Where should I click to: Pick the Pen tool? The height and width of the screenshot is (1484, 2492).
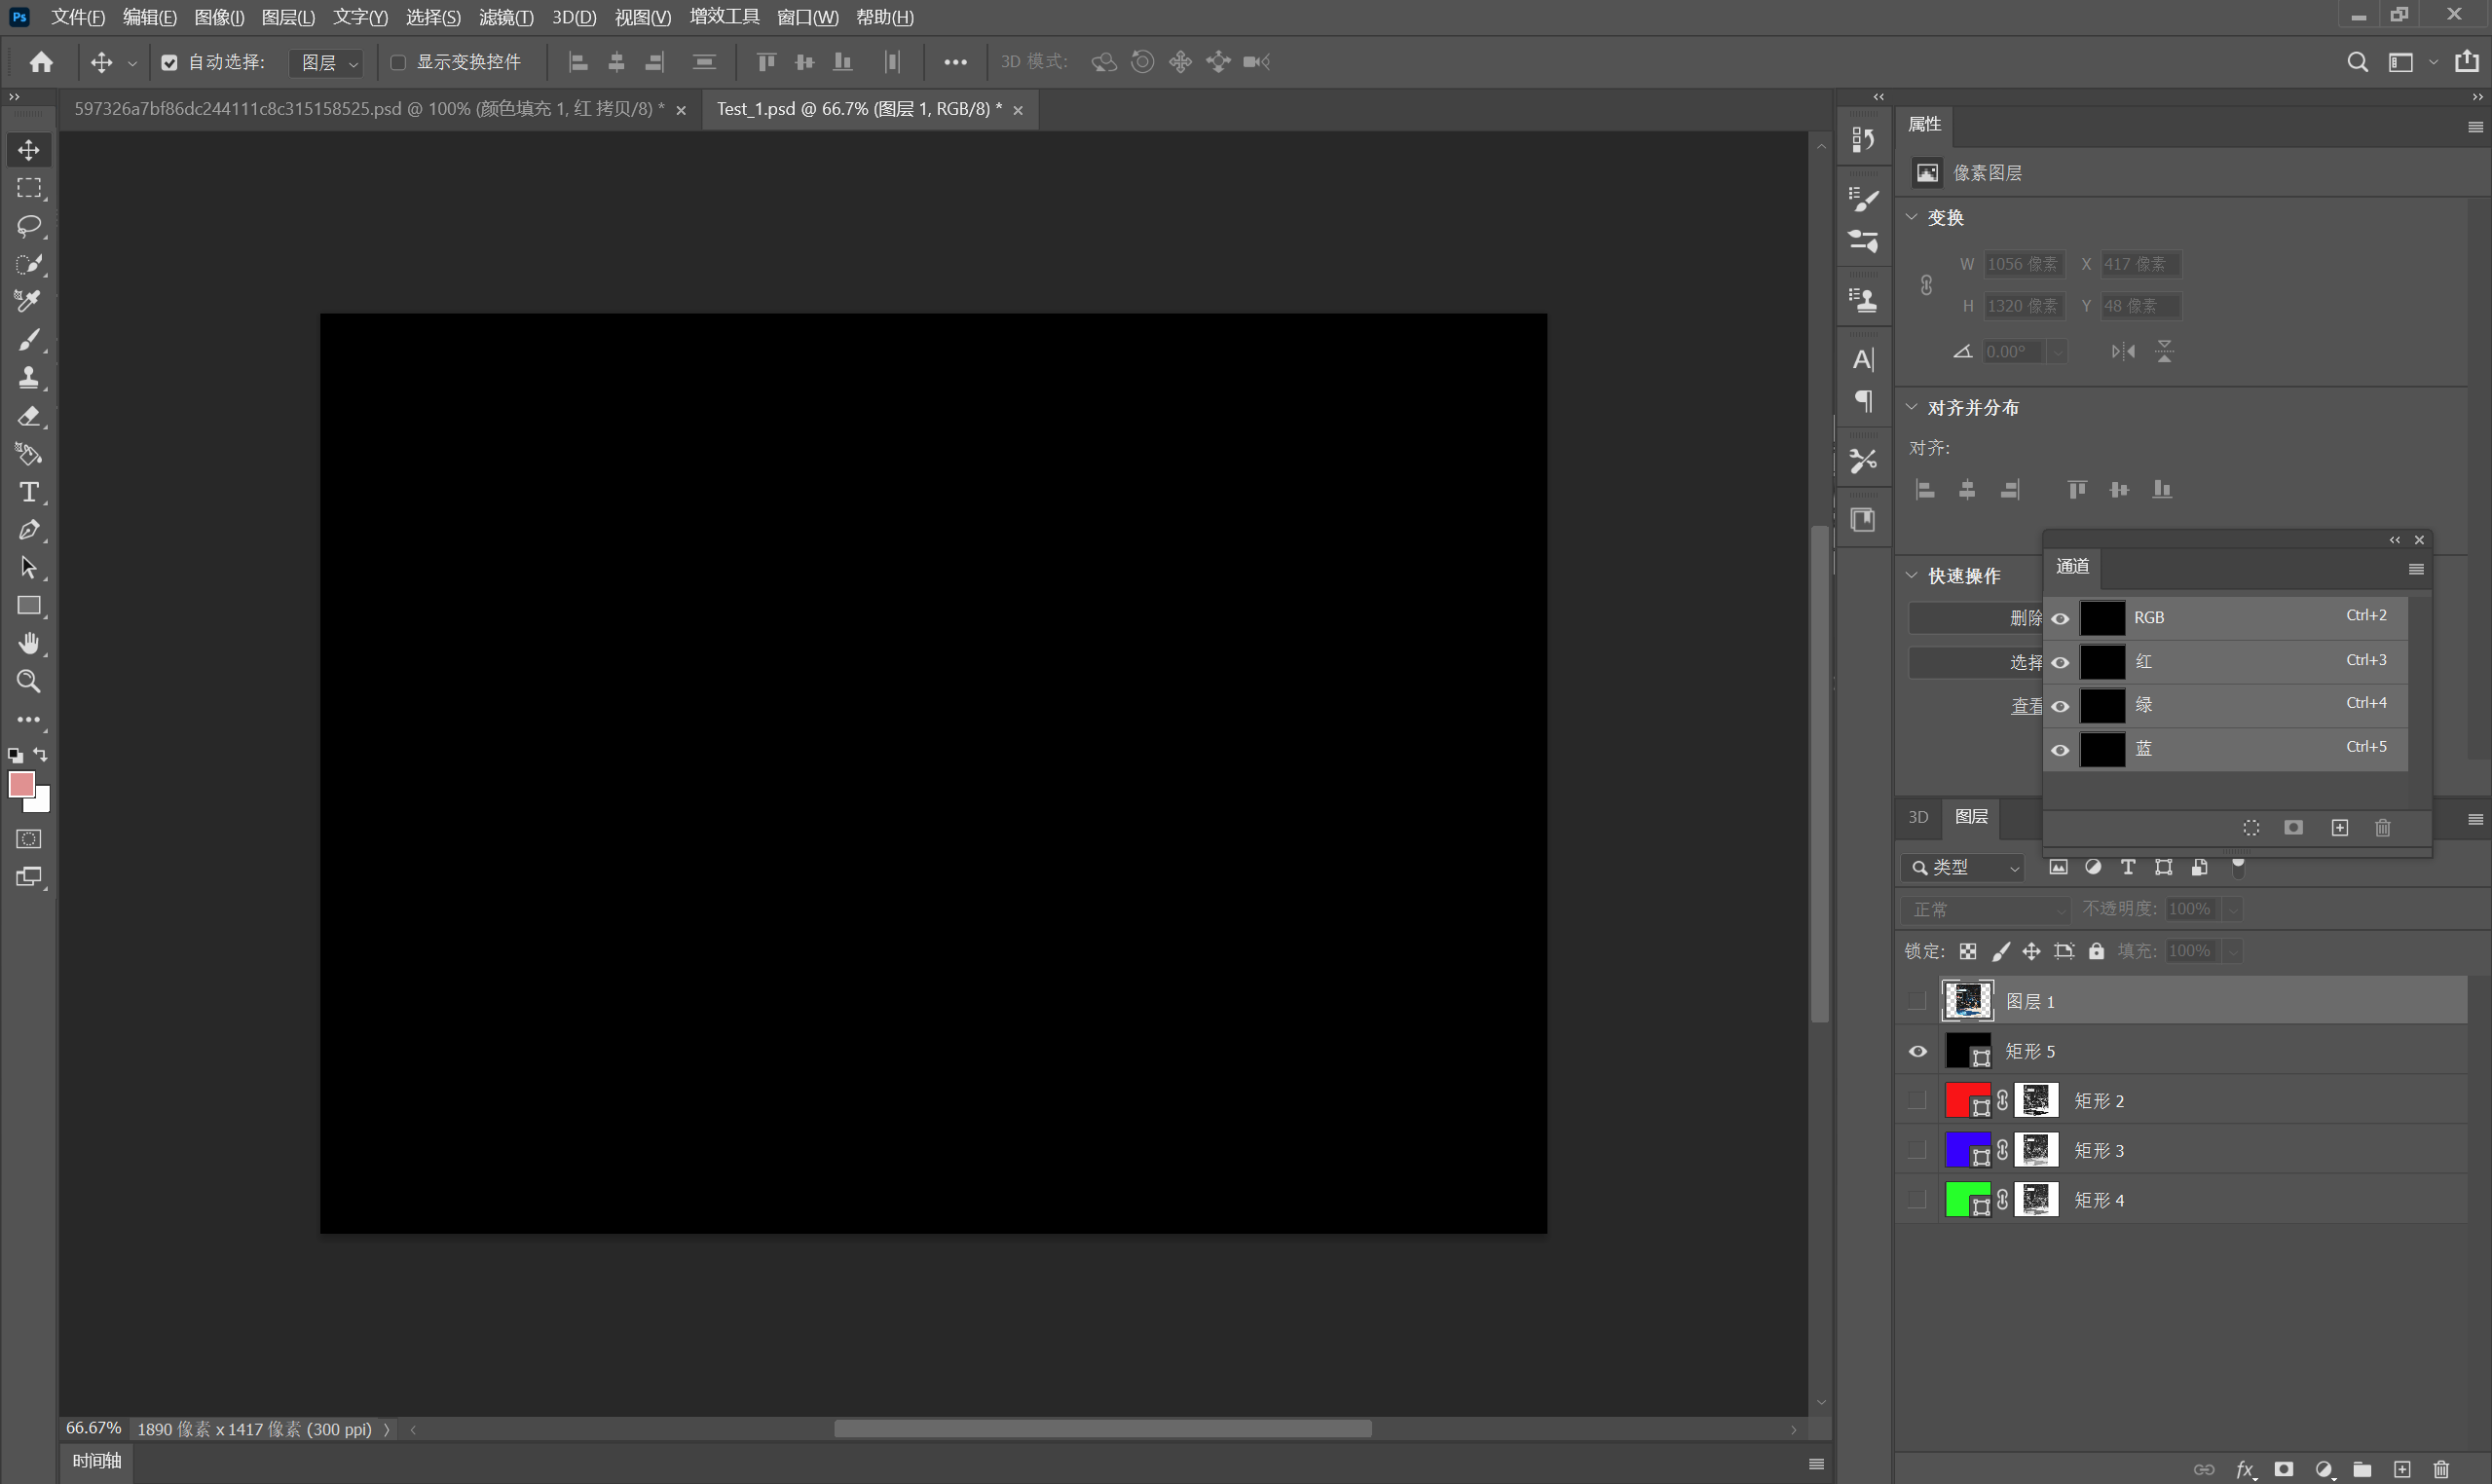(x=28, y=530)
